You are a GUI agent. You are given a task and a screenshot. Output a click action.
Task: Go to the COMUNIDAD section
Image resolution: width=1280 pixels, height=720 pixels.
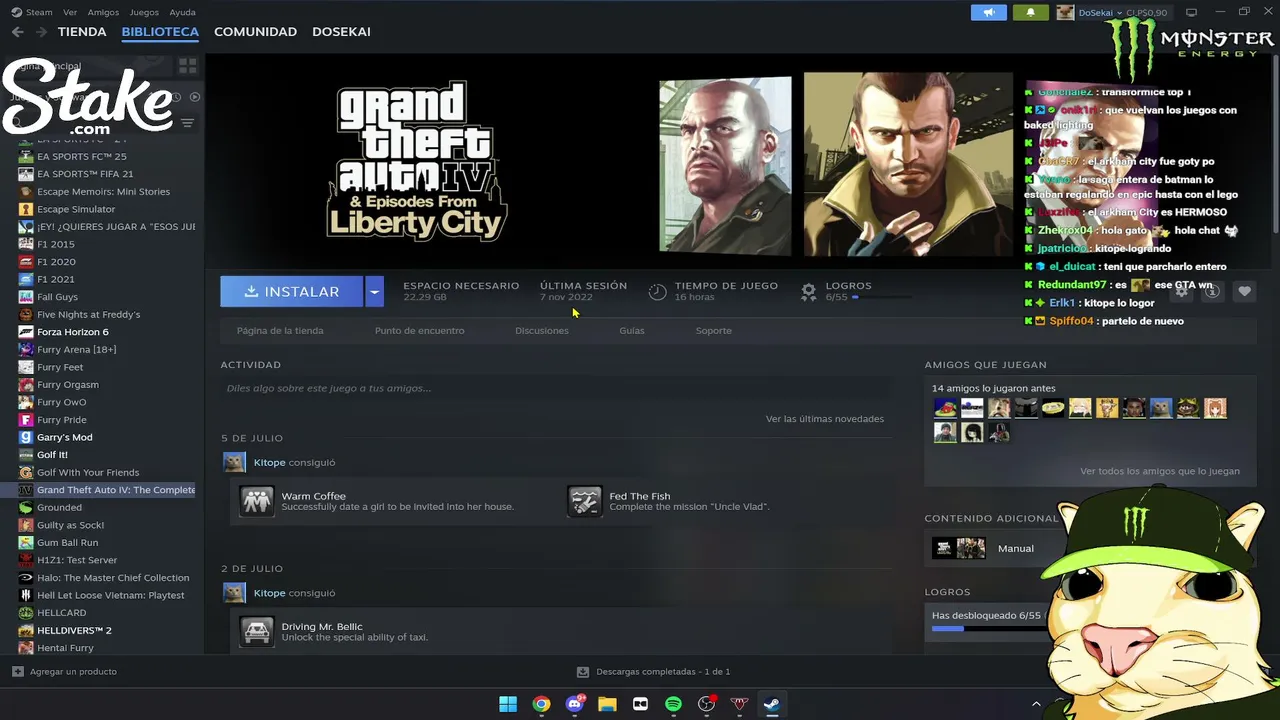[x=255, y=32]
